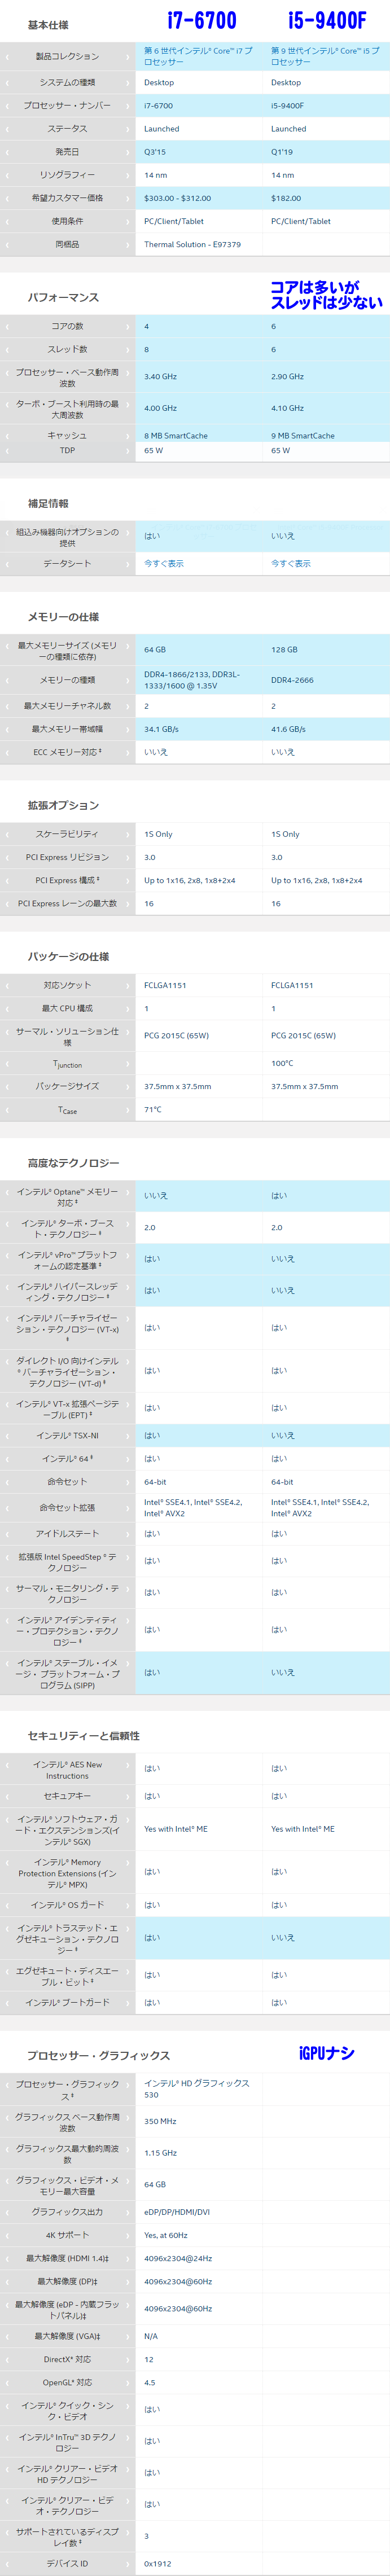Click the right arrow on the PCI Express リビジョン row
The image size is (390, 2576).
click(127, 857)
